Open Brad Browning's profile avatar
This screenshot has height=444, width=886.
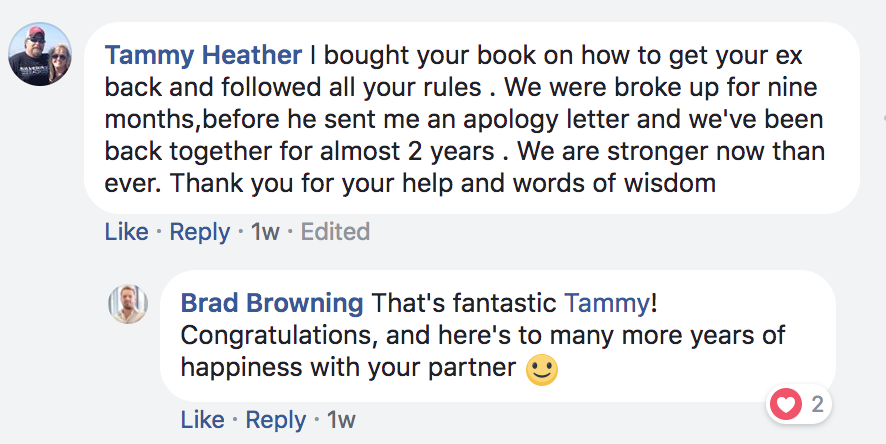pyautogui.click(x=128, y=304)
